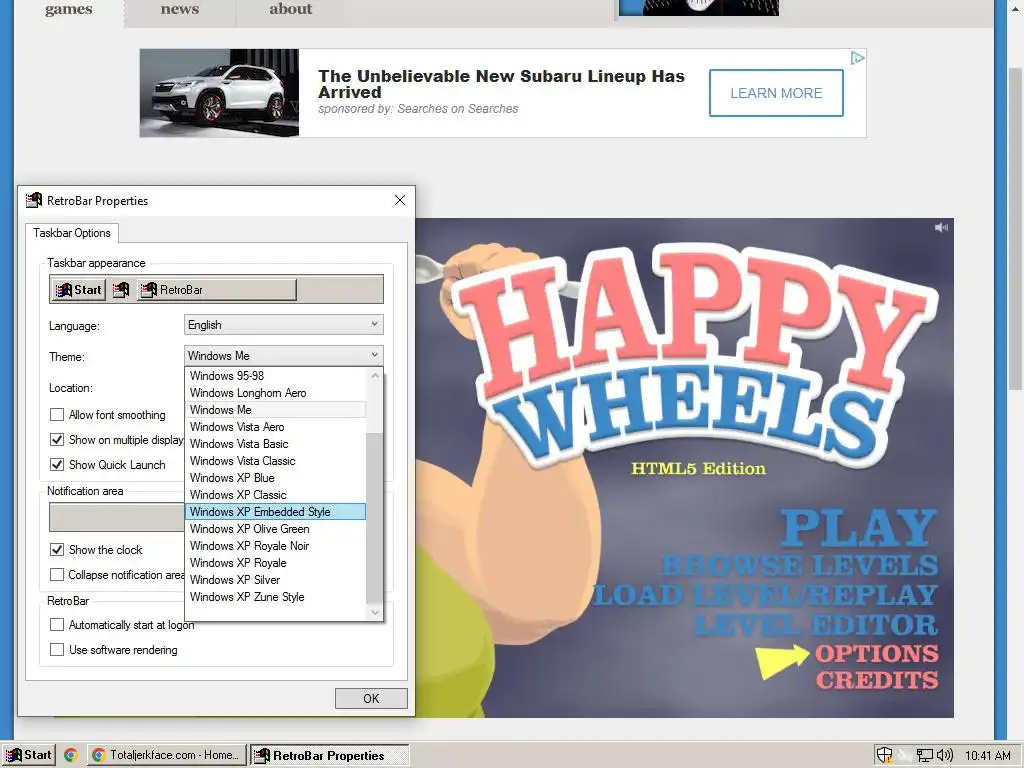Collapse the Theme dropdown showing Windows Me
The height and width of the screenshot is (768, 1024).
[x=283, y=356]
